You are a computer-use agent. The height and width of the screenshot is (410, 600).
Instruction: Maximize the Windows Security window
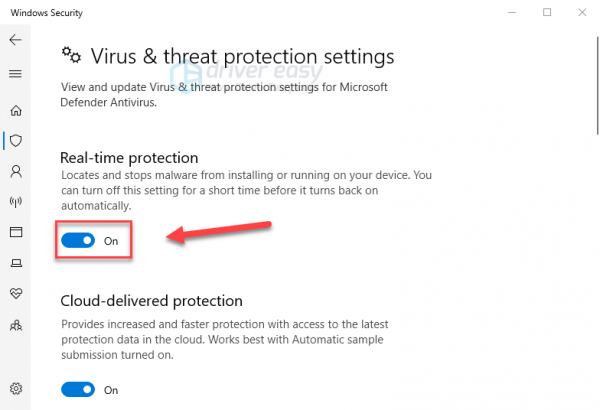(548, 13)
